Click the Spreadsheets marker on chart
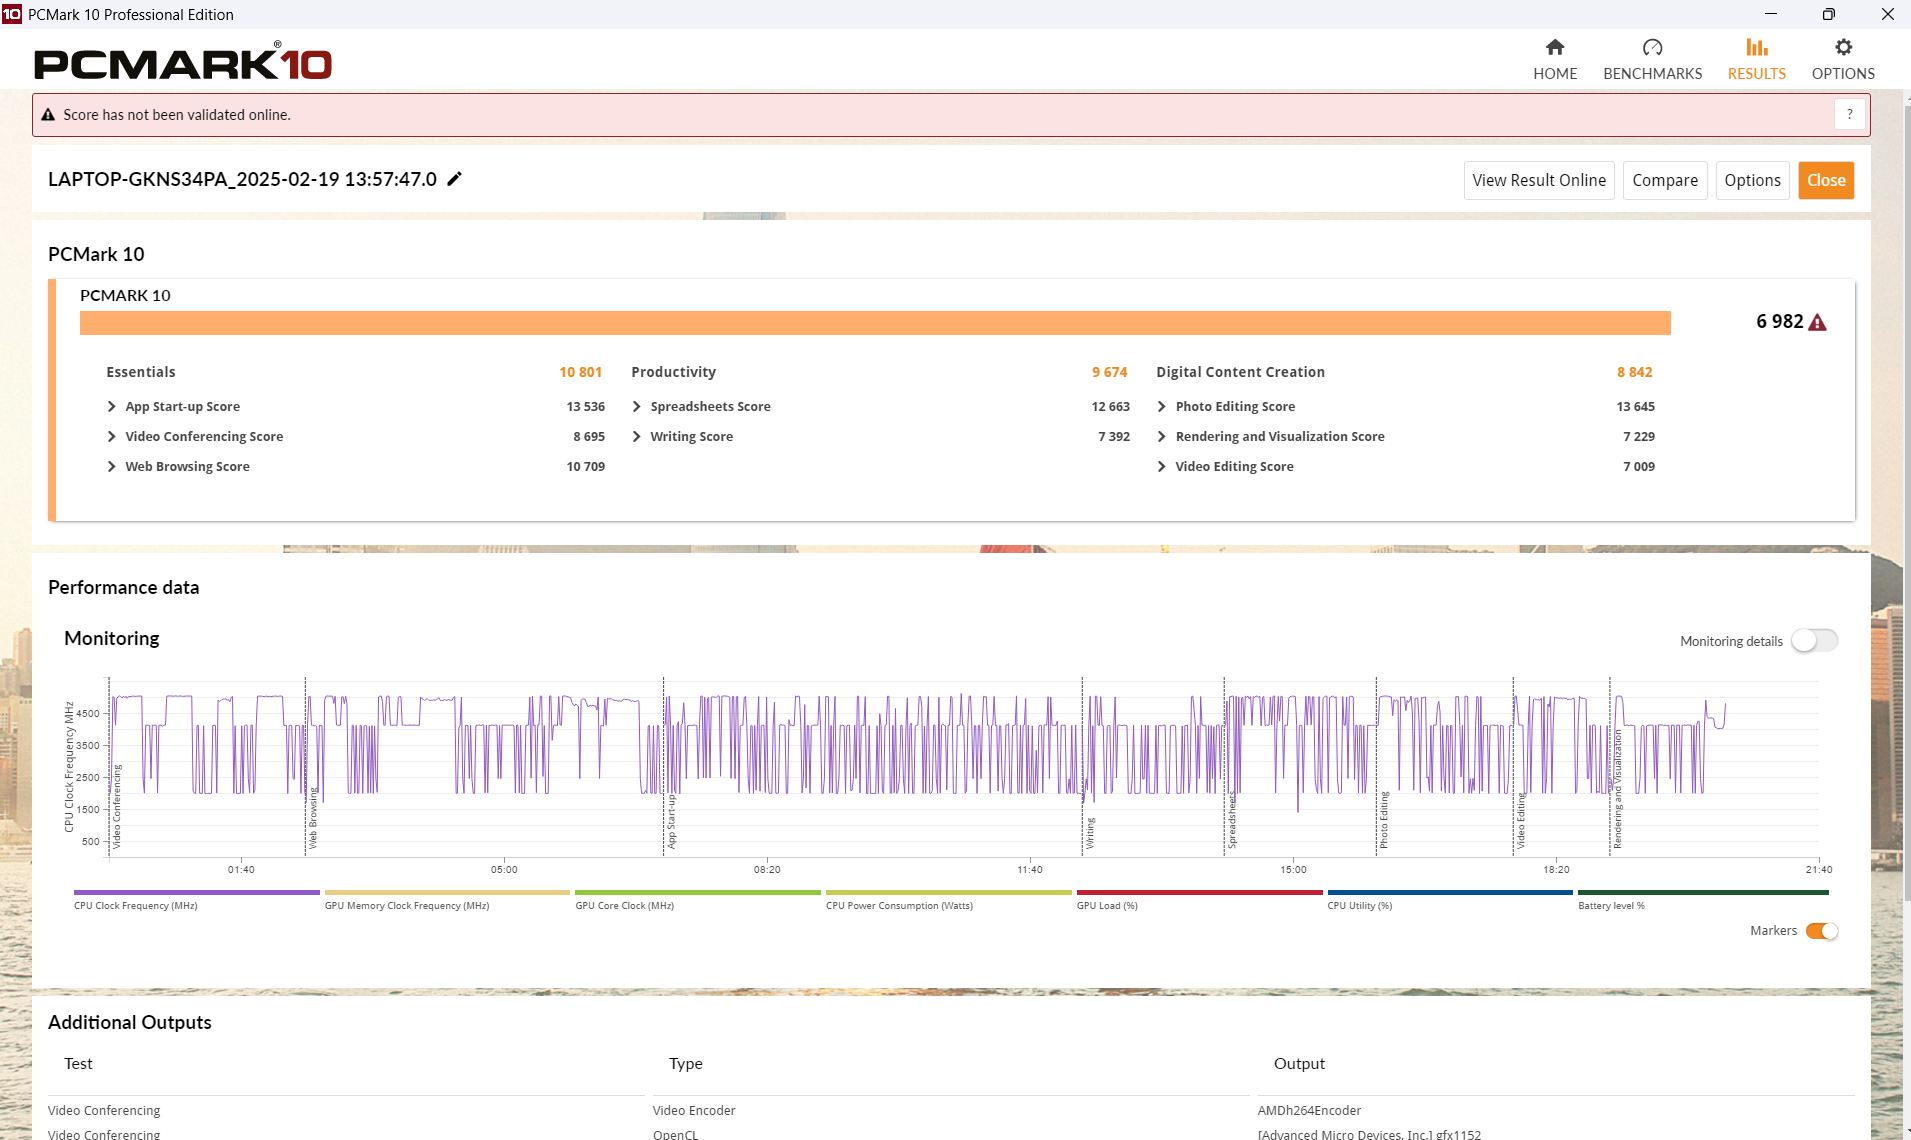 pyautogui.click(x=1232, y=822)
